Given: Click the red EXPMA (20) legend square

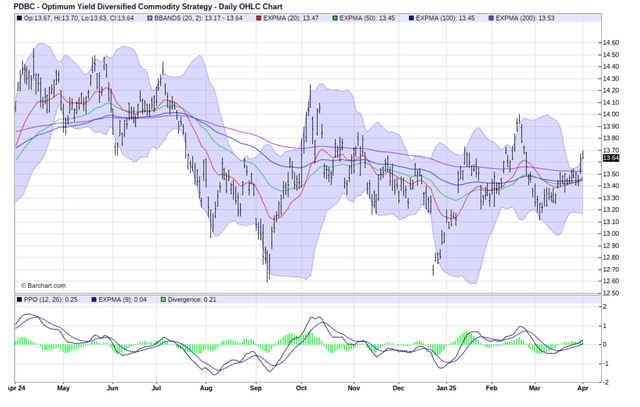Looking at the screenshot, I should coord(259,18).
